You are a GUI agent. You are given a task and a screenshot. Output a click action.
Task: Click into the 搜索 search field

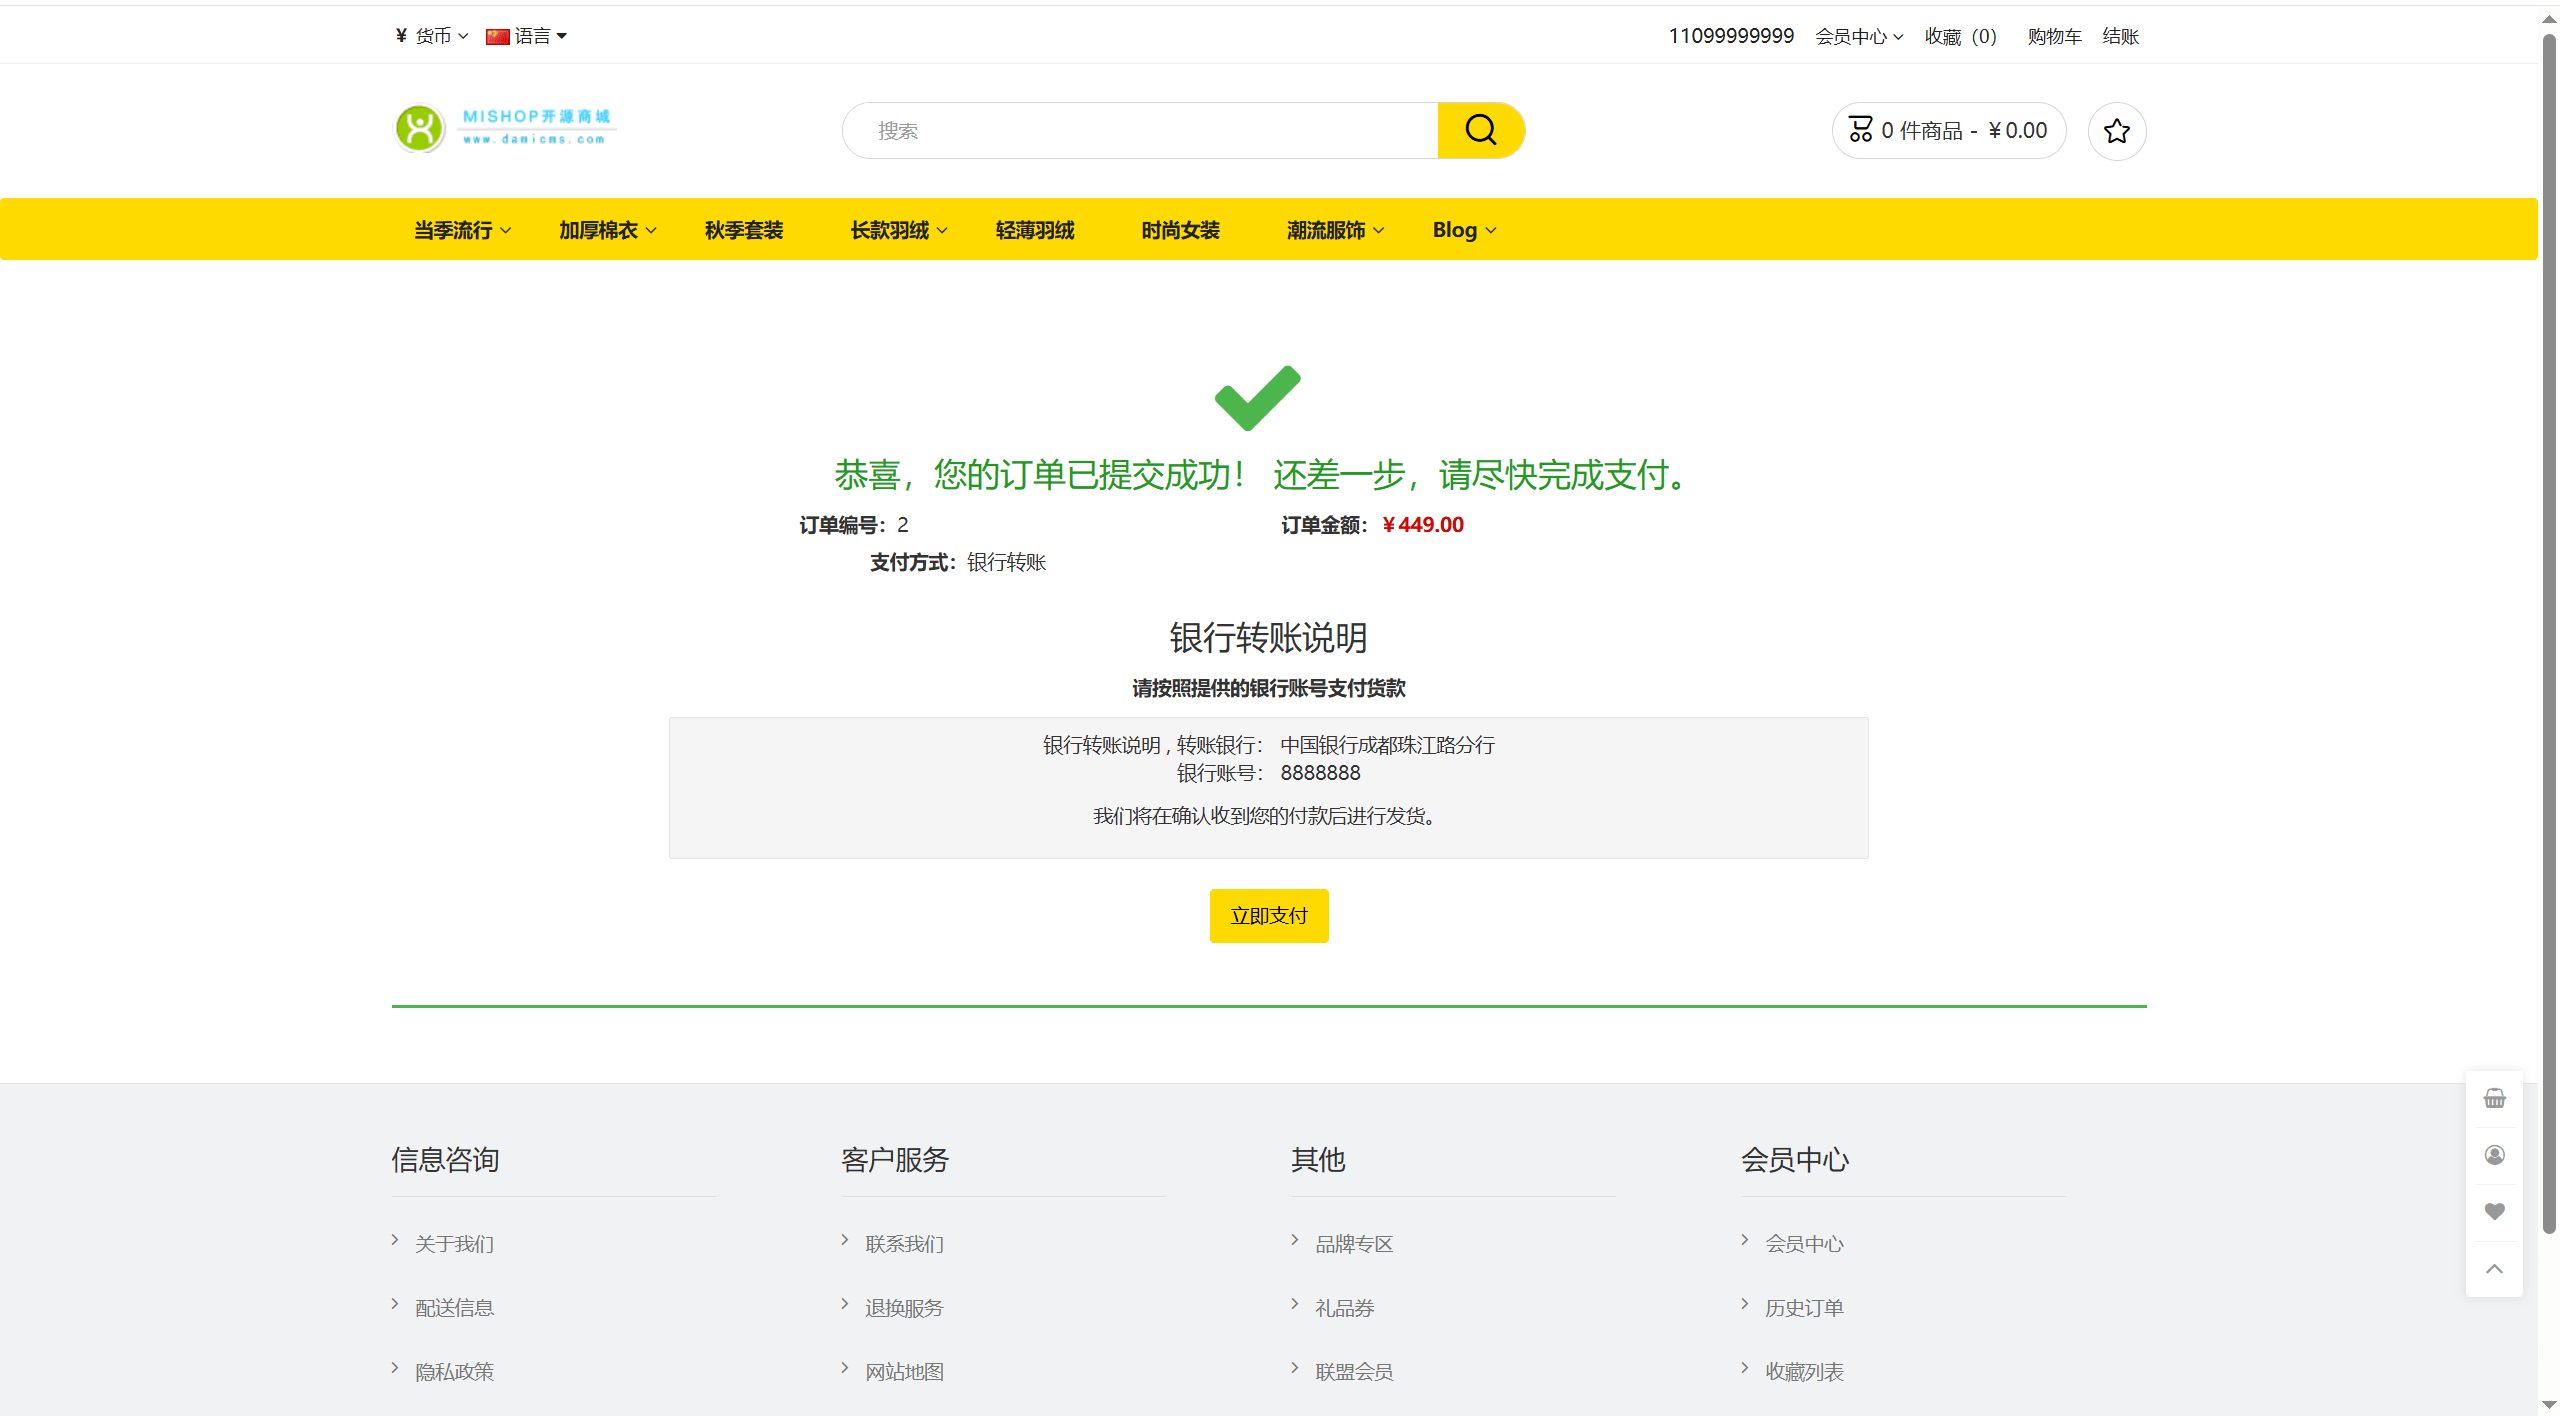click(1140, 131)
